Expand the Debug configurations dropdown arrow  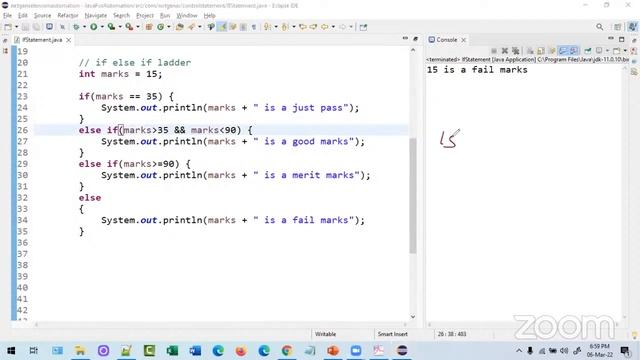tap(84, 27)
